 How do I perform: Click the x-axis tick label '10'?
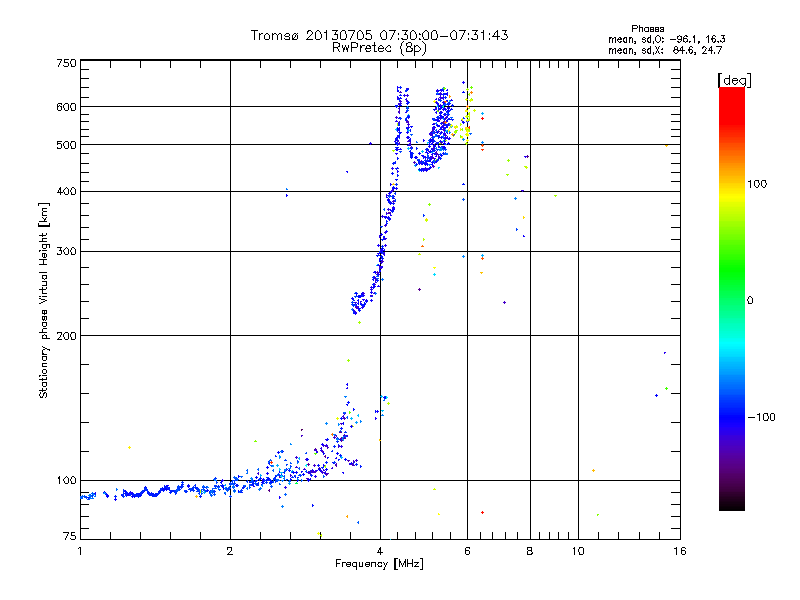[578, 551]
